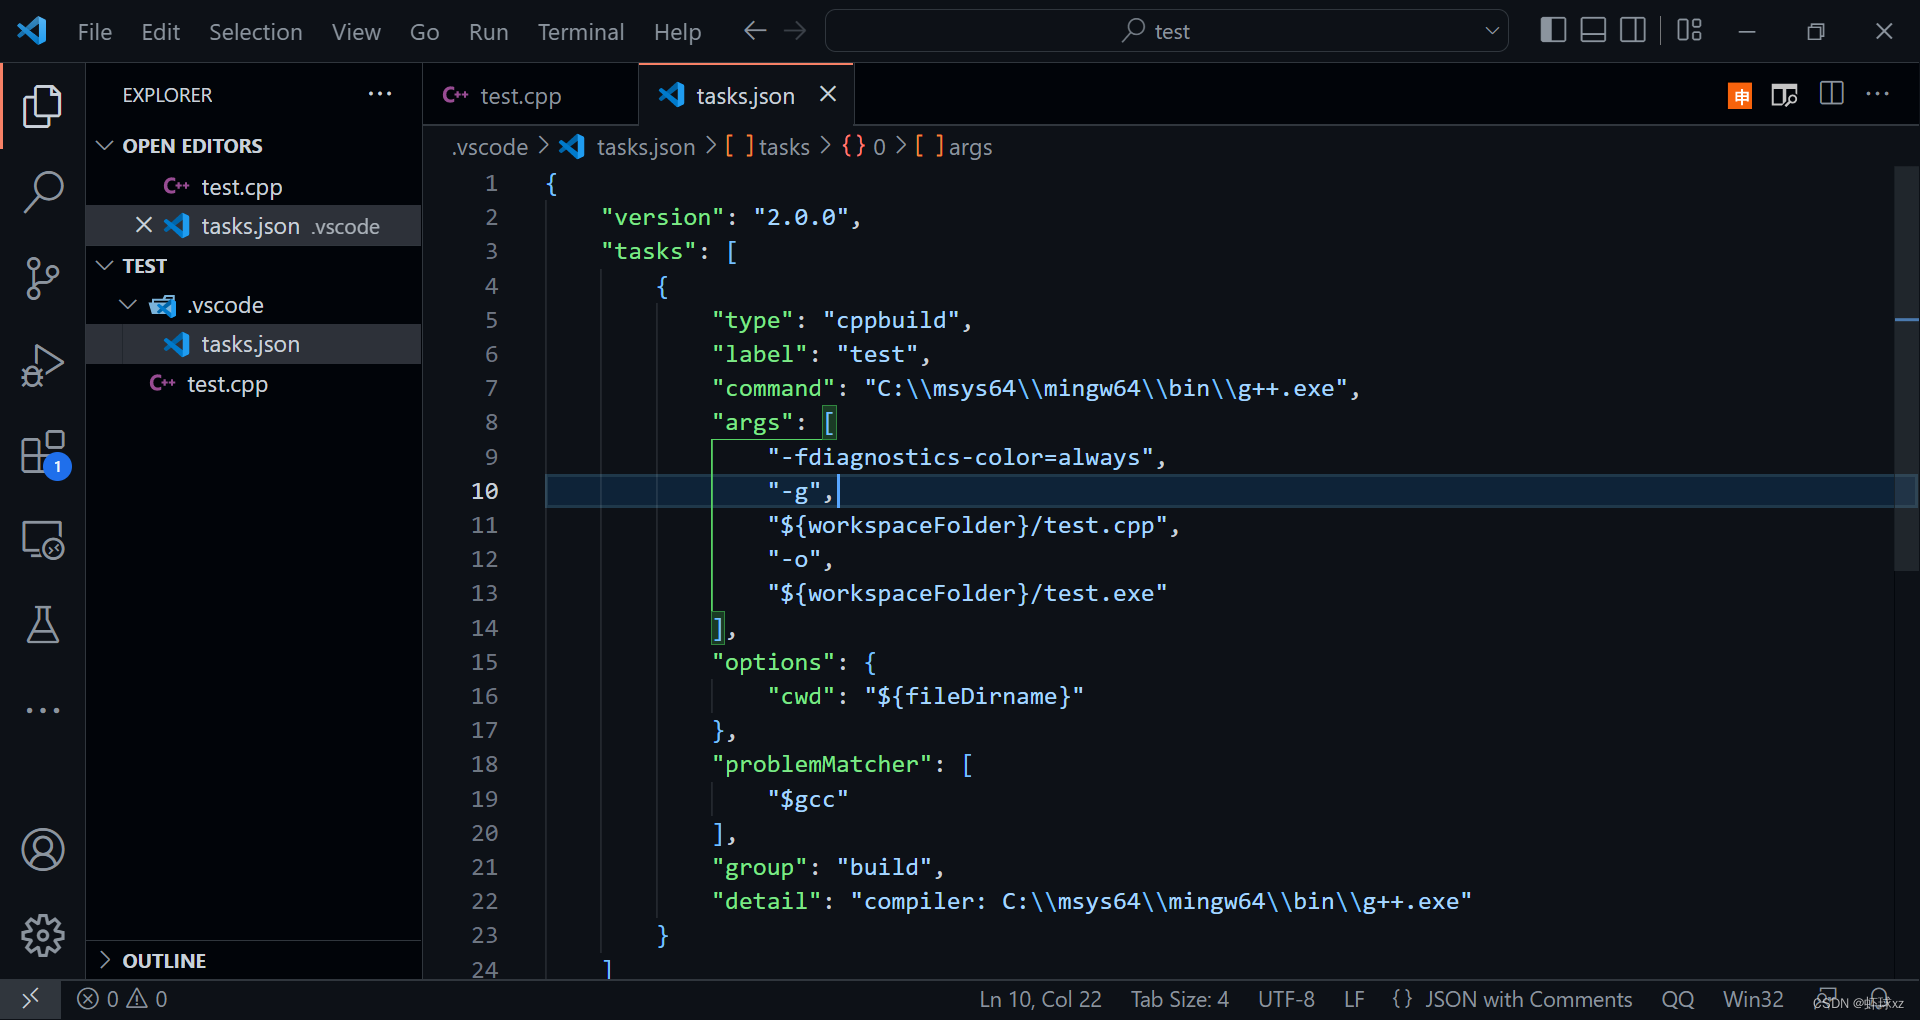This screenshot has width=1920, height=1020.
Task: Open the Go menu
Action: (x=424, y=32)
